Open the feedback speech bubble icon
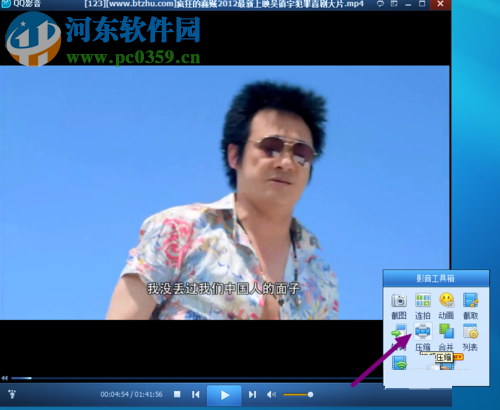This screenshot has width=500, height=410. pos(380,4)
